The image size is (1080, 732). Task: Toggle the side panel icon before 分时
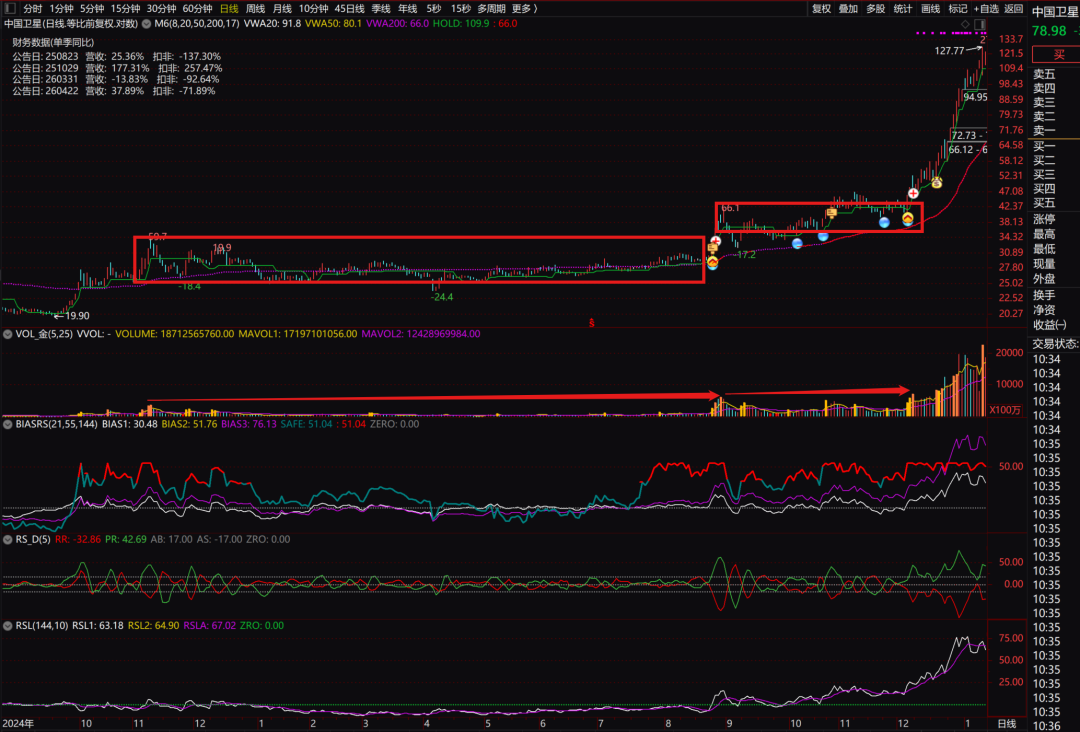[x=10, y=9]
